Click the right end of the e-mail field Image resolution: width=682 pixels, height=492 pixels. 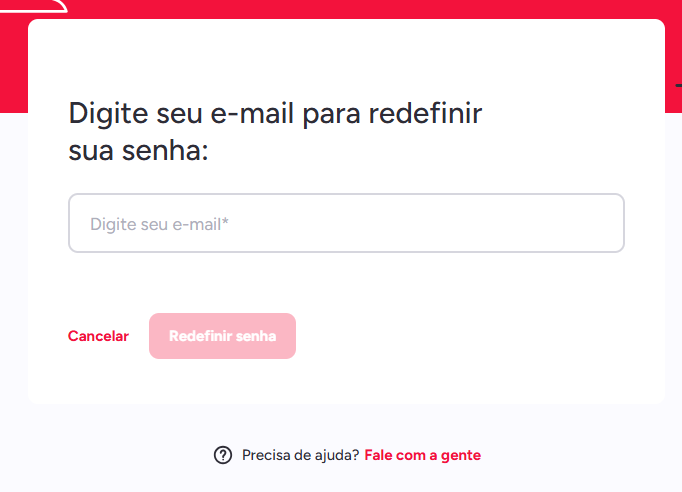click(x=600, y=223)
